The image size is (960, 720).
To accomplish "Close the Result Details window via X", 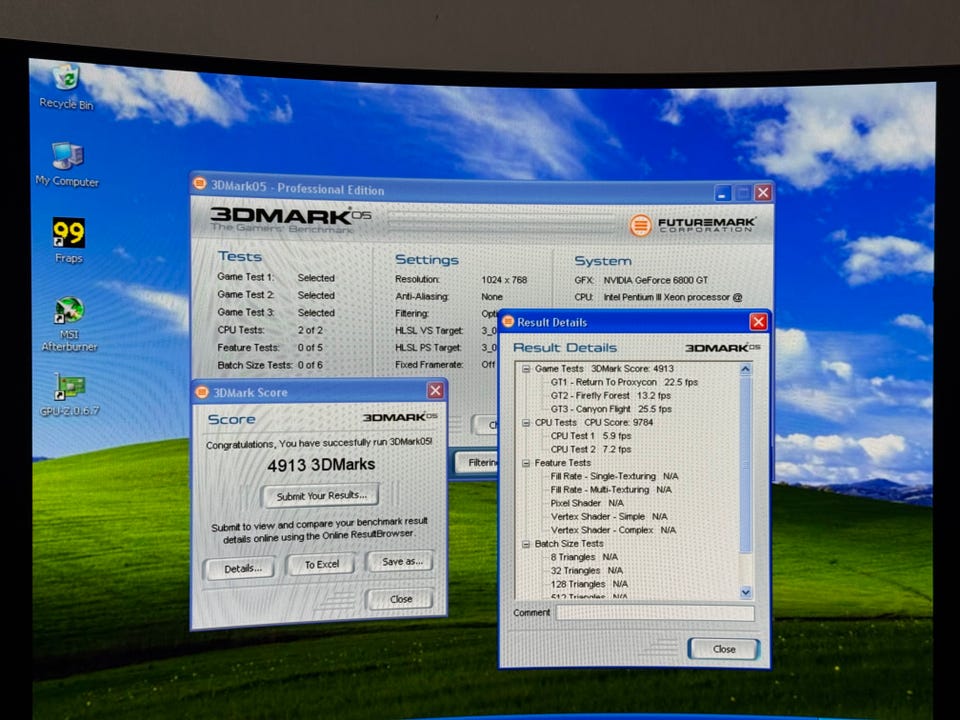I will pos(758,322).
